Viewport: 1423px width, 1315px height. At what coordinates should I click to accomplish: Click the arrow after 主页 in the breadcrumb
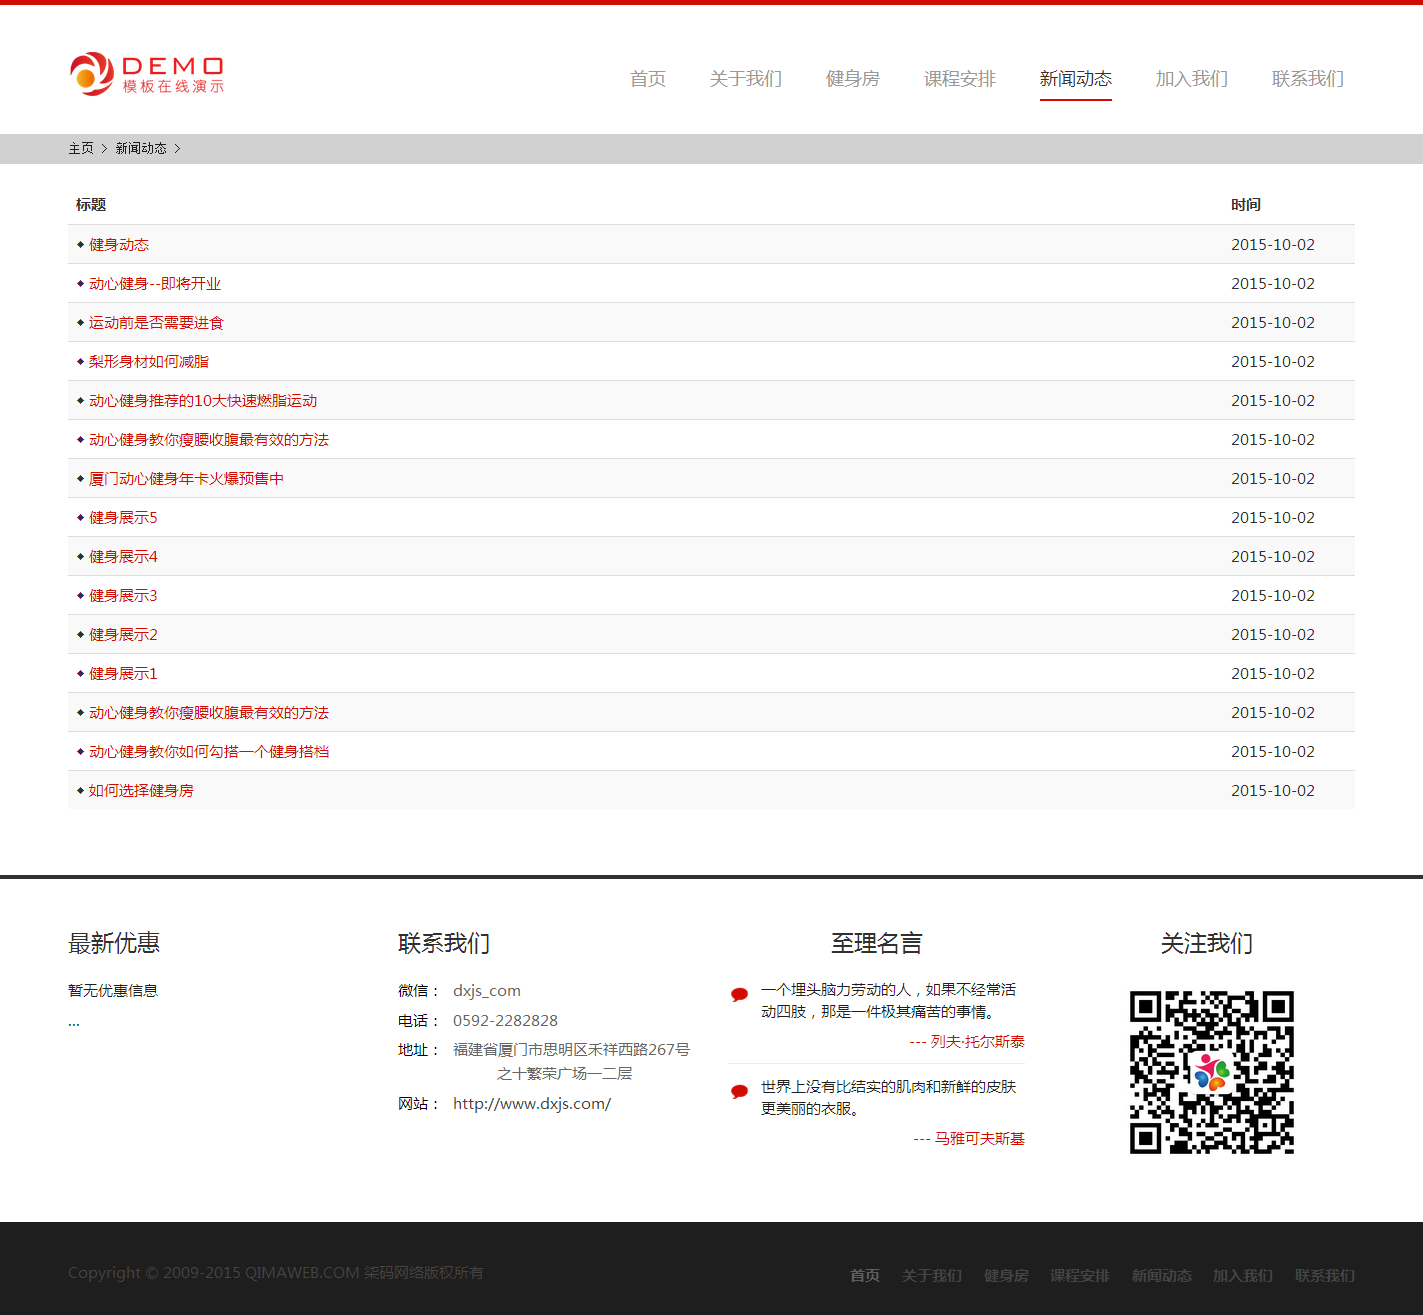(104, 148)
